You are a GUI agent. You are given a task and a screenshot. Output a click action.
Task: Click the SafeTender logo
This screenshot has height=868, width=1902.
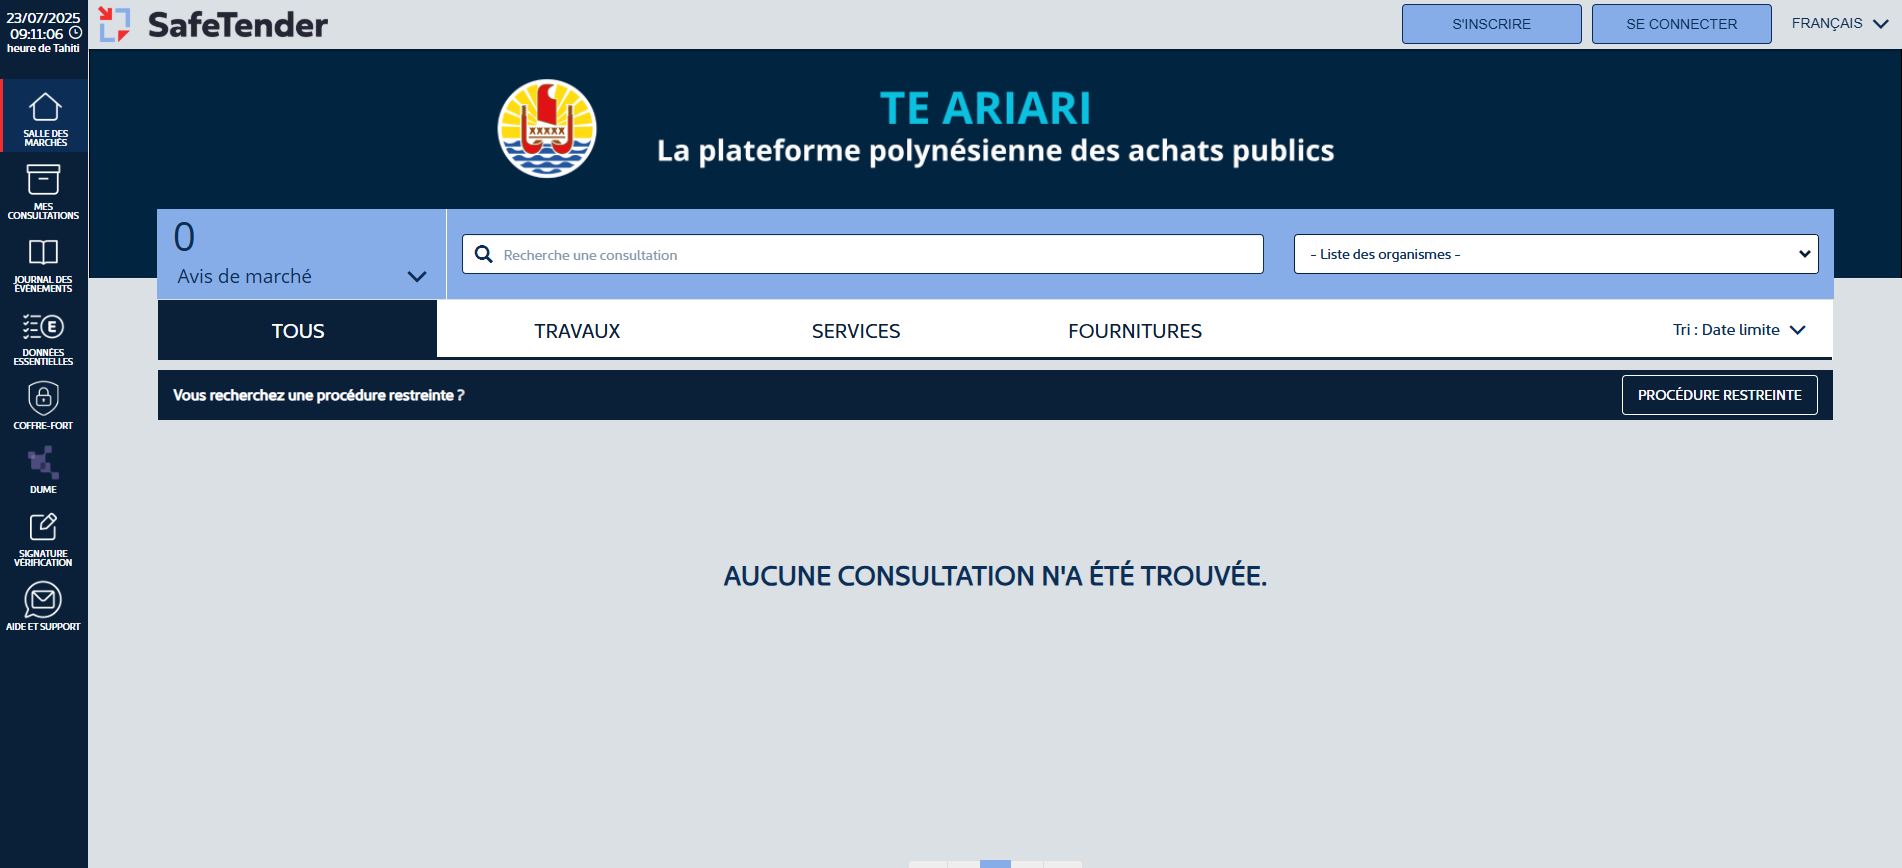click(x=214, y=24)
